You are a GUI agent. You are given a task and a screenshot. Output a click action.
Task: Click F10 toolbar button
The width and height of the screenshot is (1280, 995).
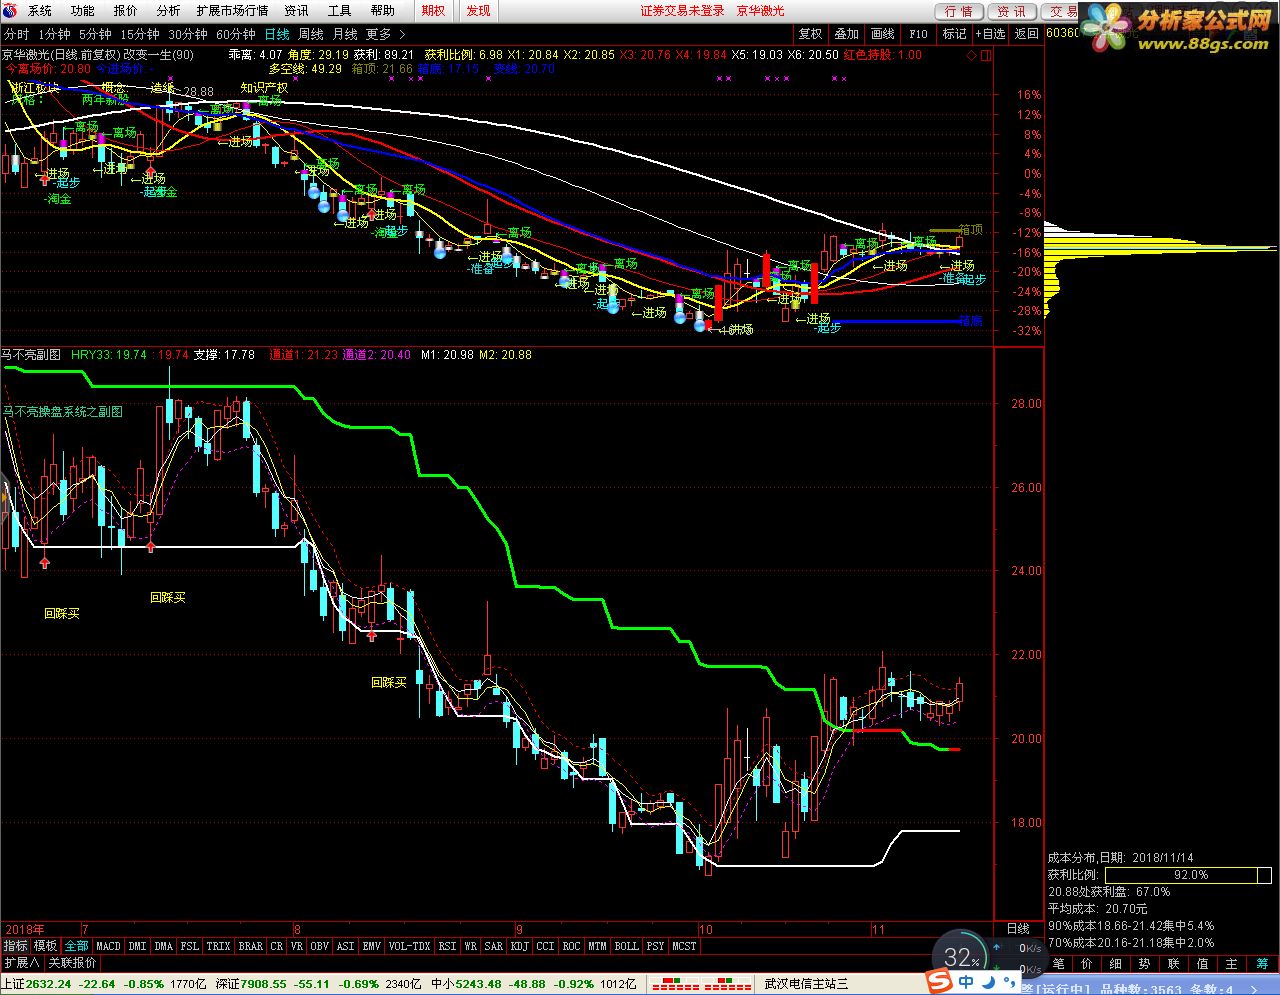[918, 34]
